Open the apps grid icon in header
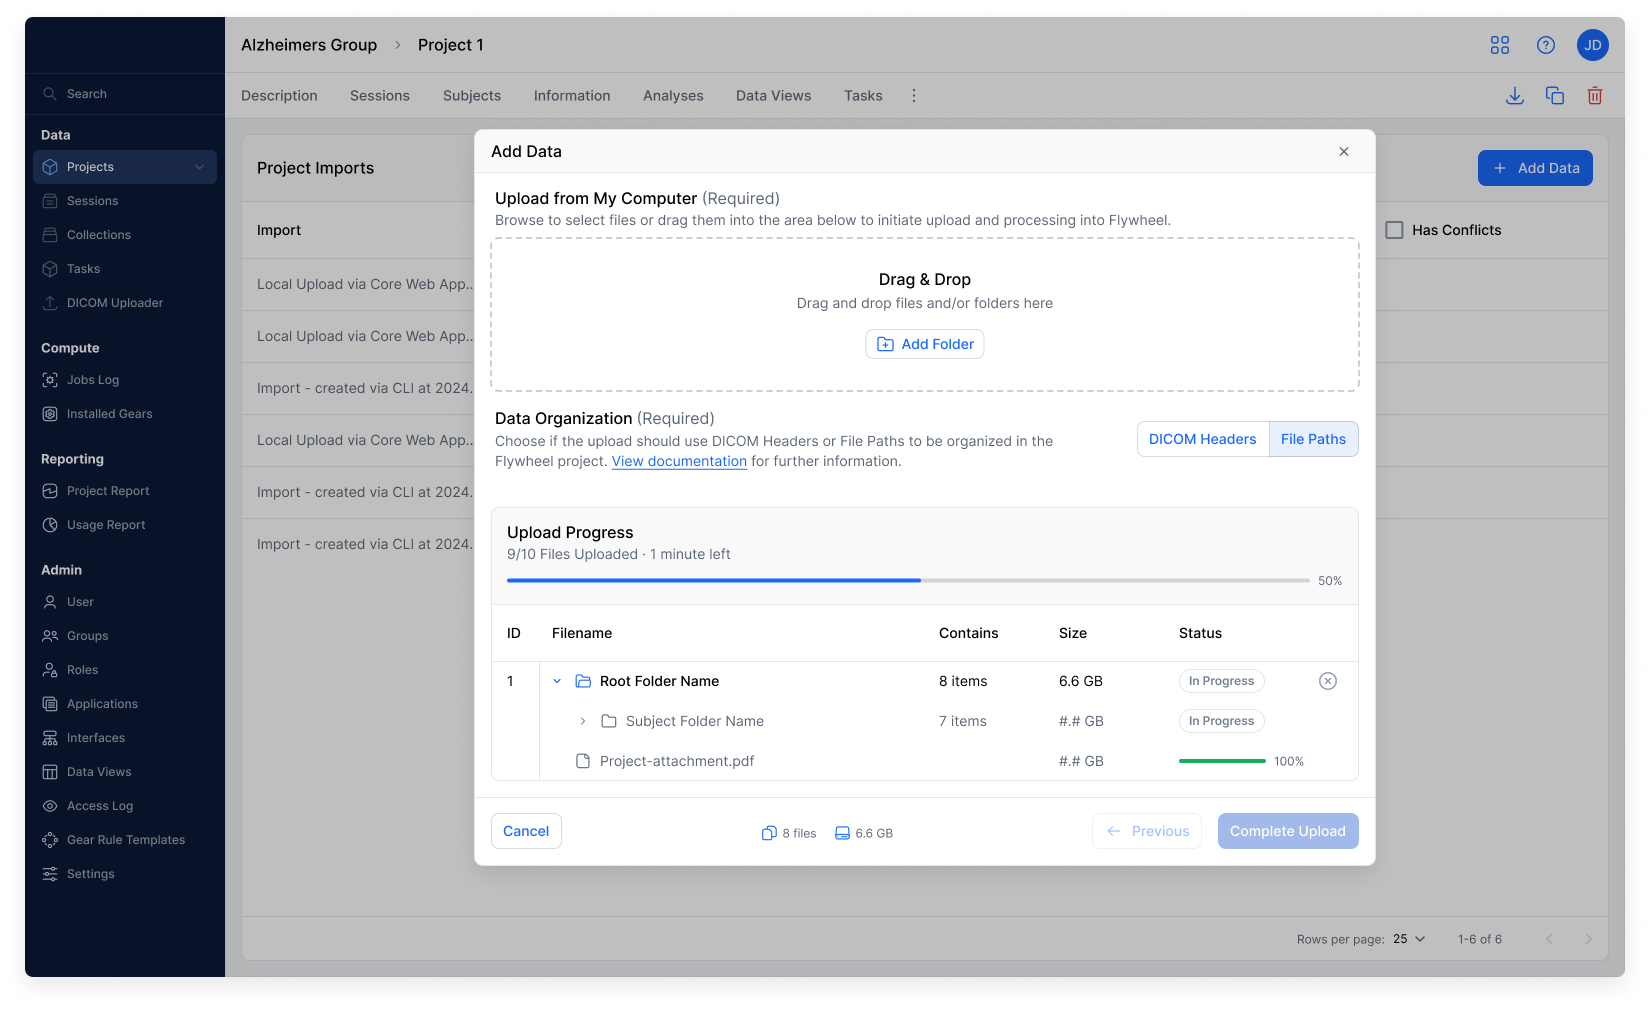This screenshot has height=1010, width=1650. pos(1499,45)
